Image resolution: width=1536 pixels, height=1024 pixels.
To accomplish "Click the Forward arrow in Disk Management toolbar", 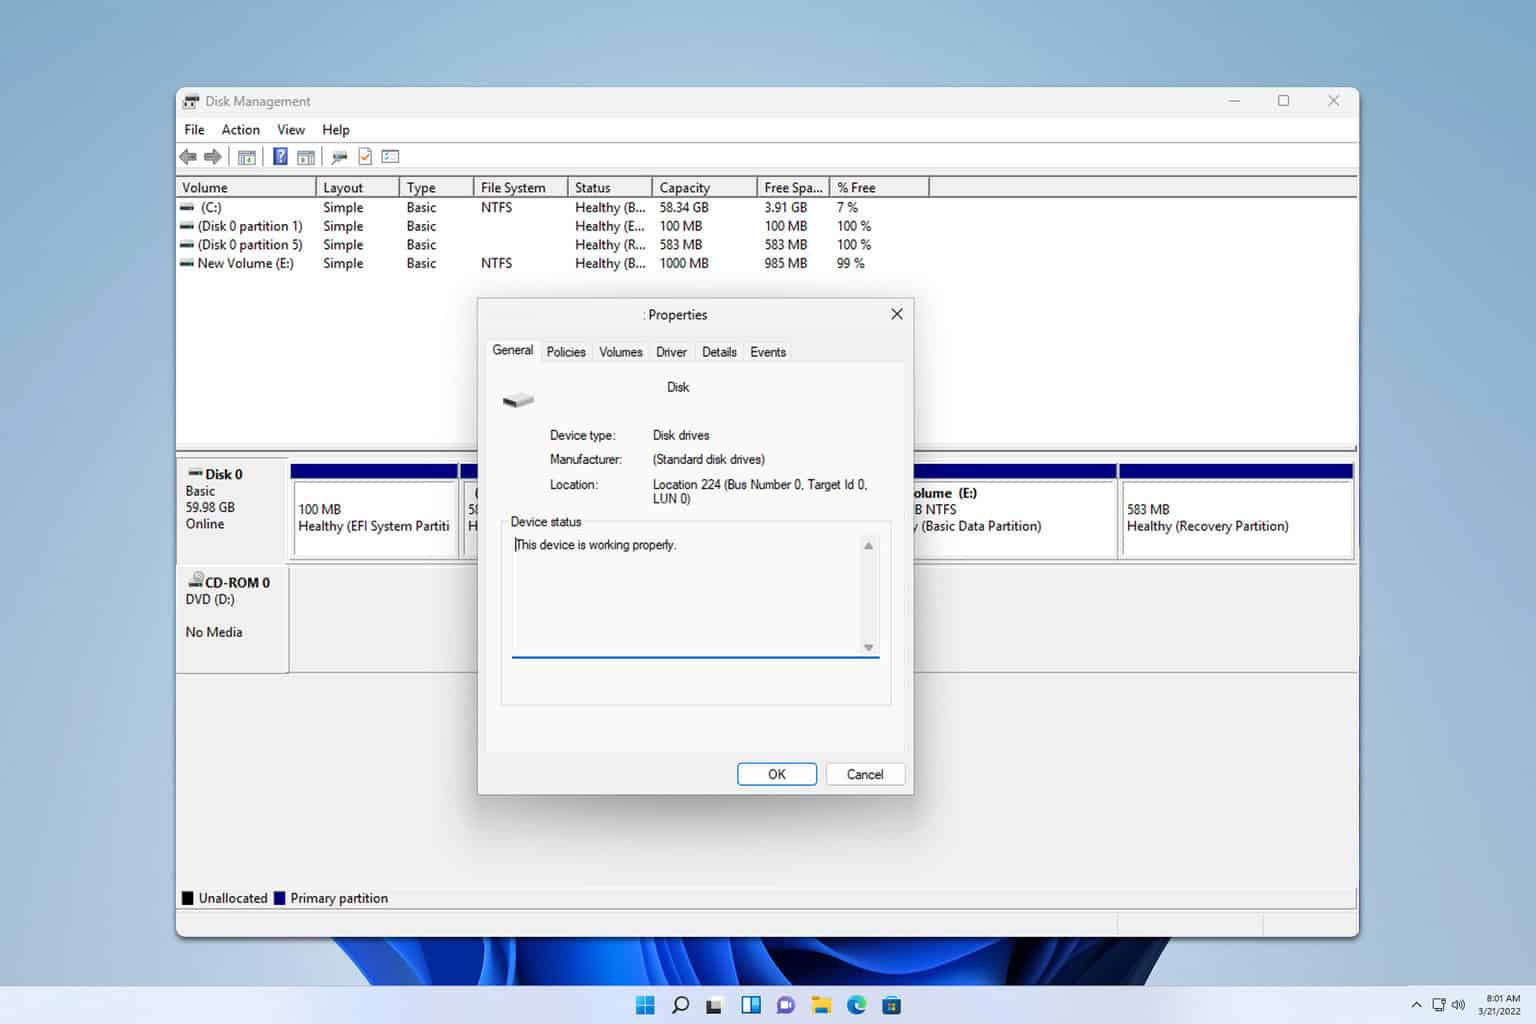I will [x=212, y=157].
